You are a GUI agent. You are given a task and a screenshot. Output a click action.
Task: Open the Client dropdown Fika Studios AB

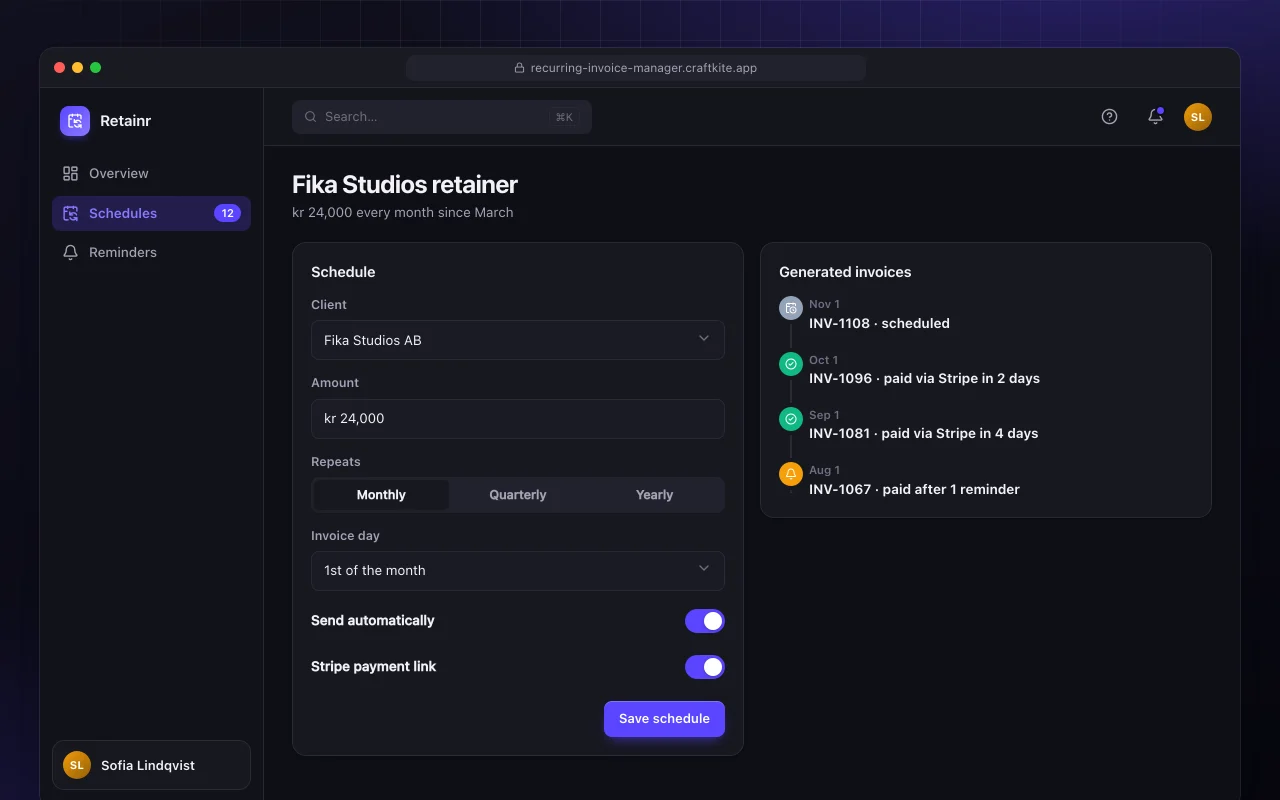(518, 340)
